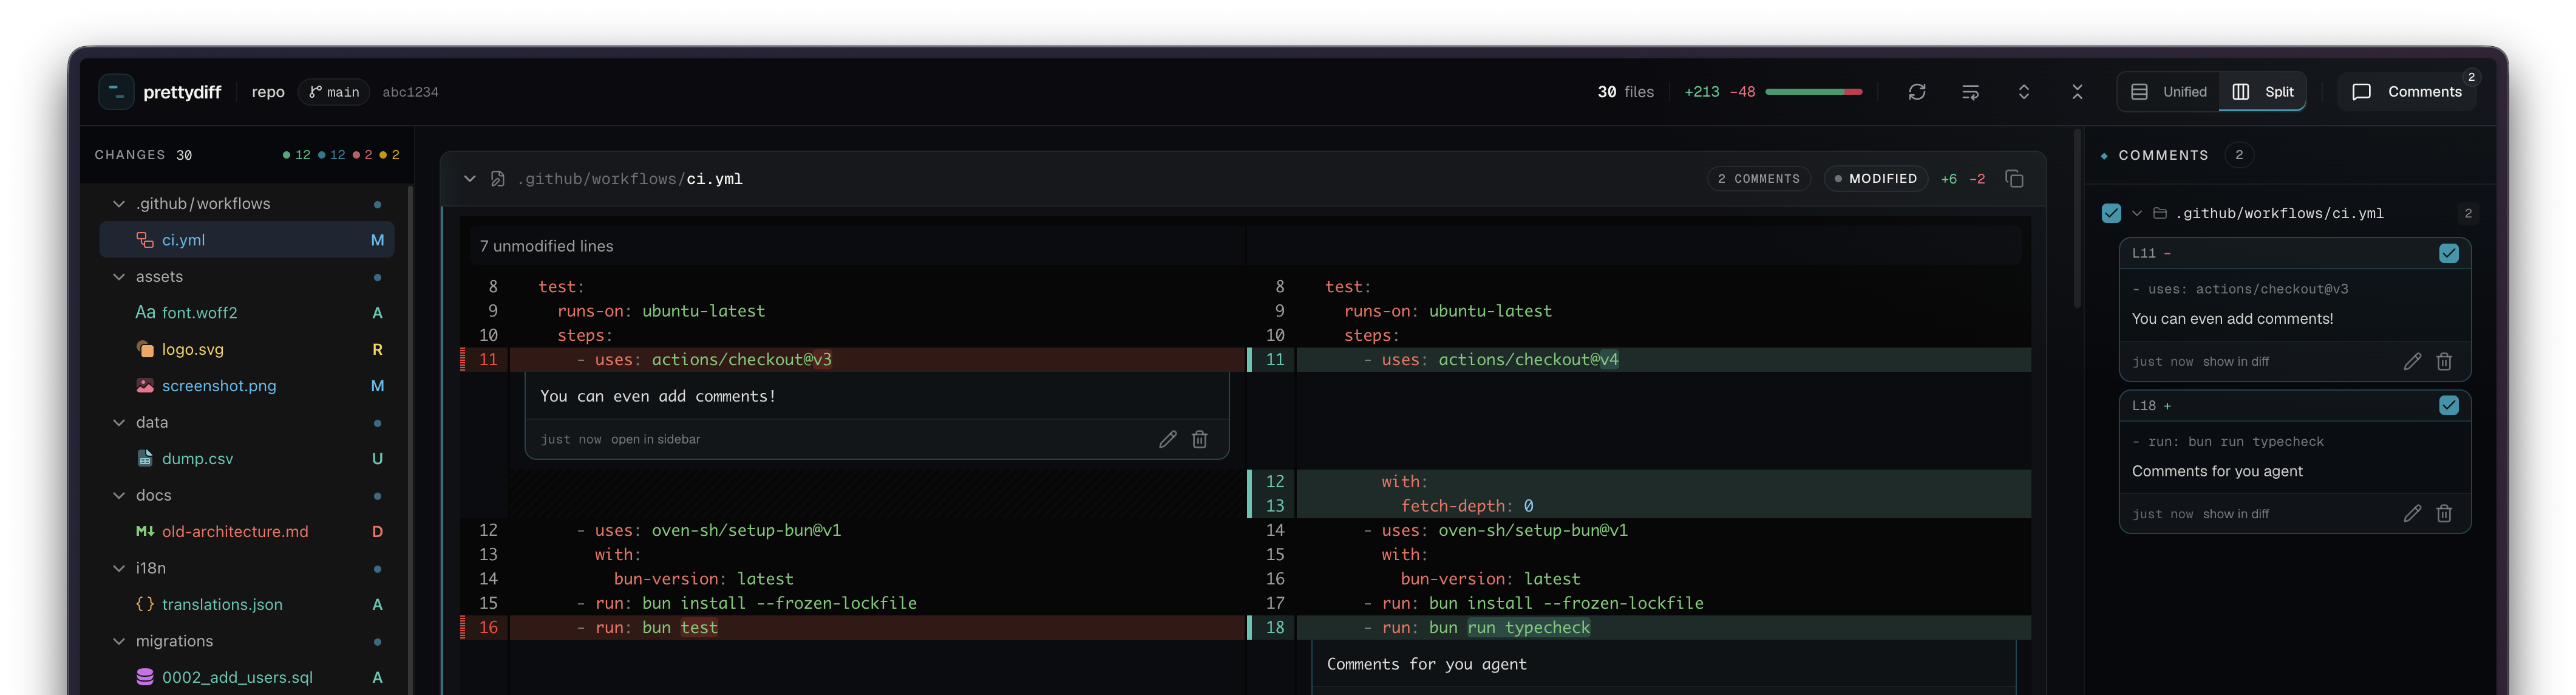Open the main branch selector
The image size is (2576, 695).
(x=334, y=92)
